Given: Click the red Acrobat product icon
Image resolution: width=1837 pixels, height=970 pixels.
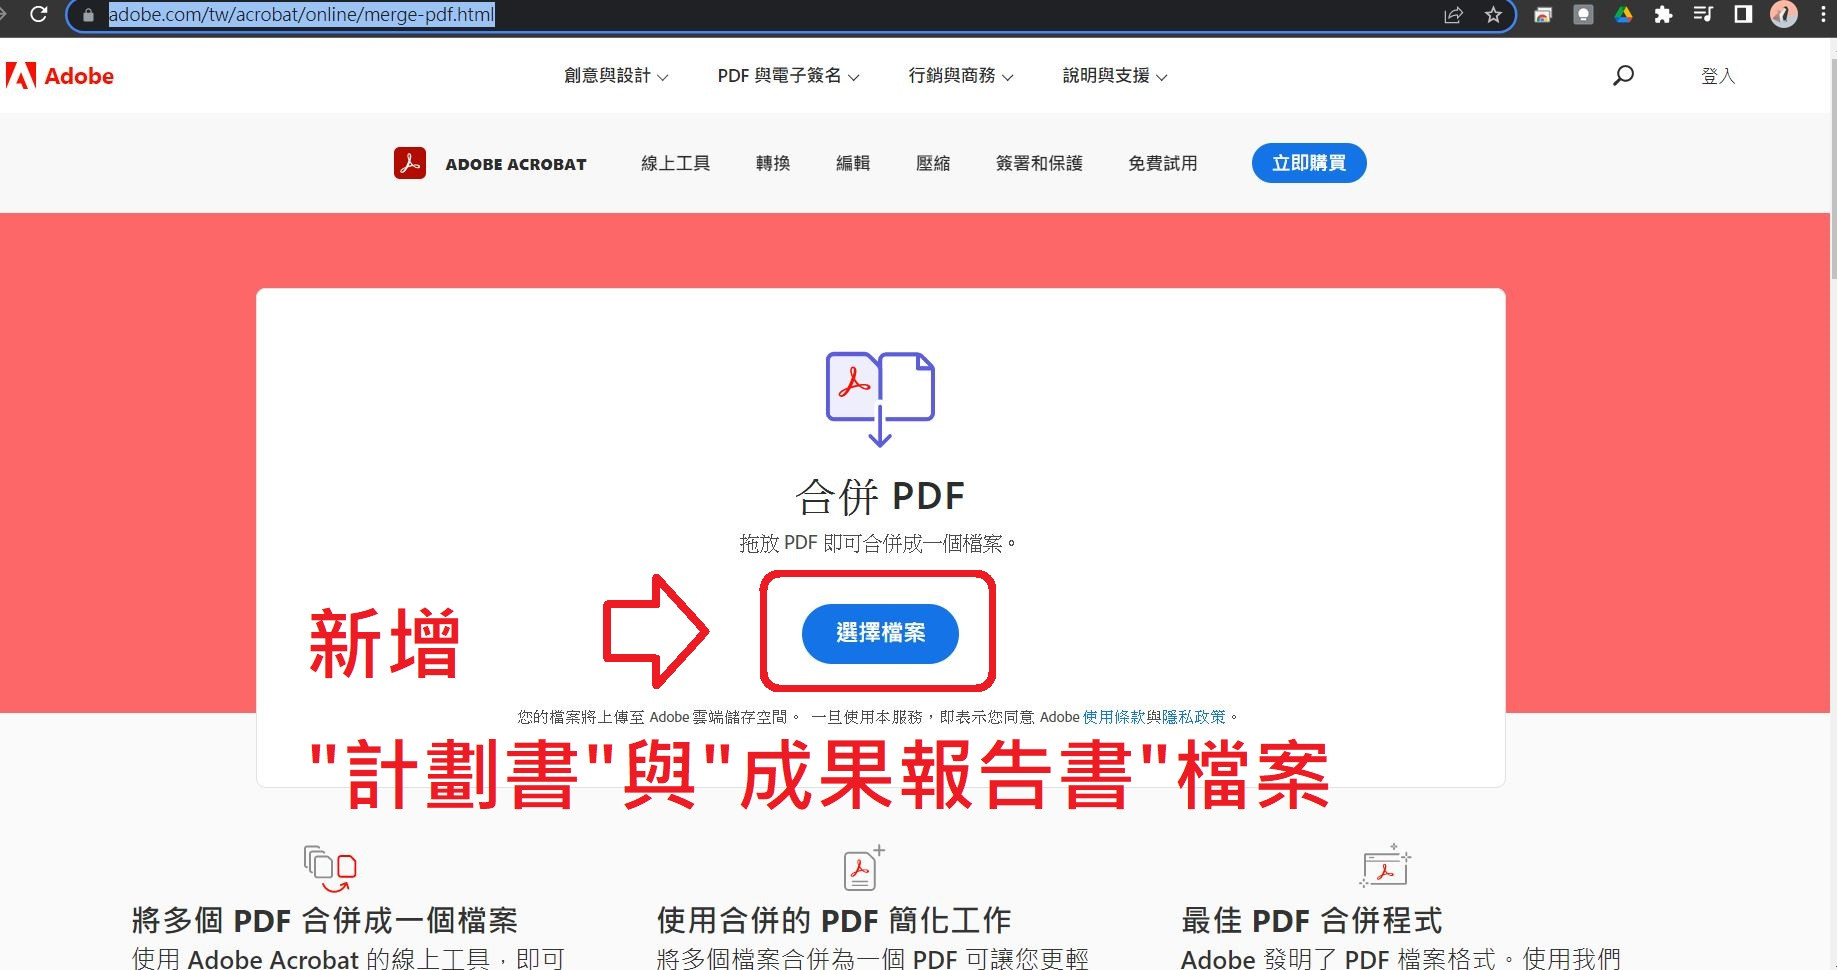Looking at the screenshot, I should [410, 163].
